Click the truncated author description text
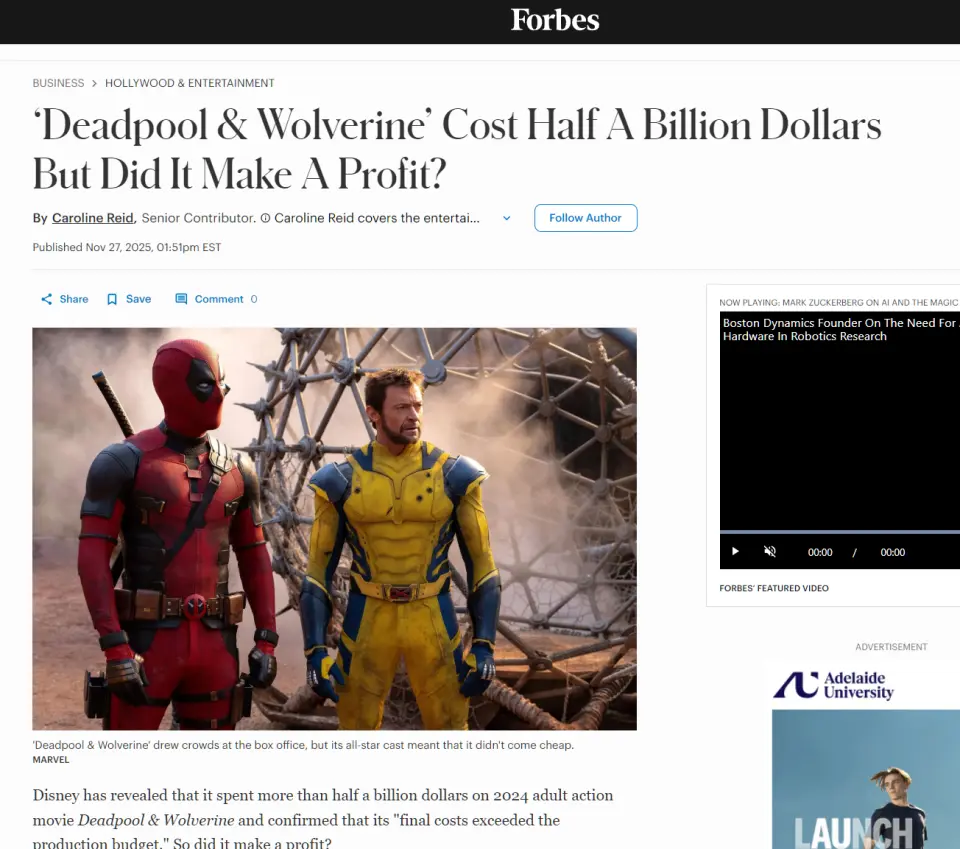This screenshot has height=849, width=960. tap(377, 218)
